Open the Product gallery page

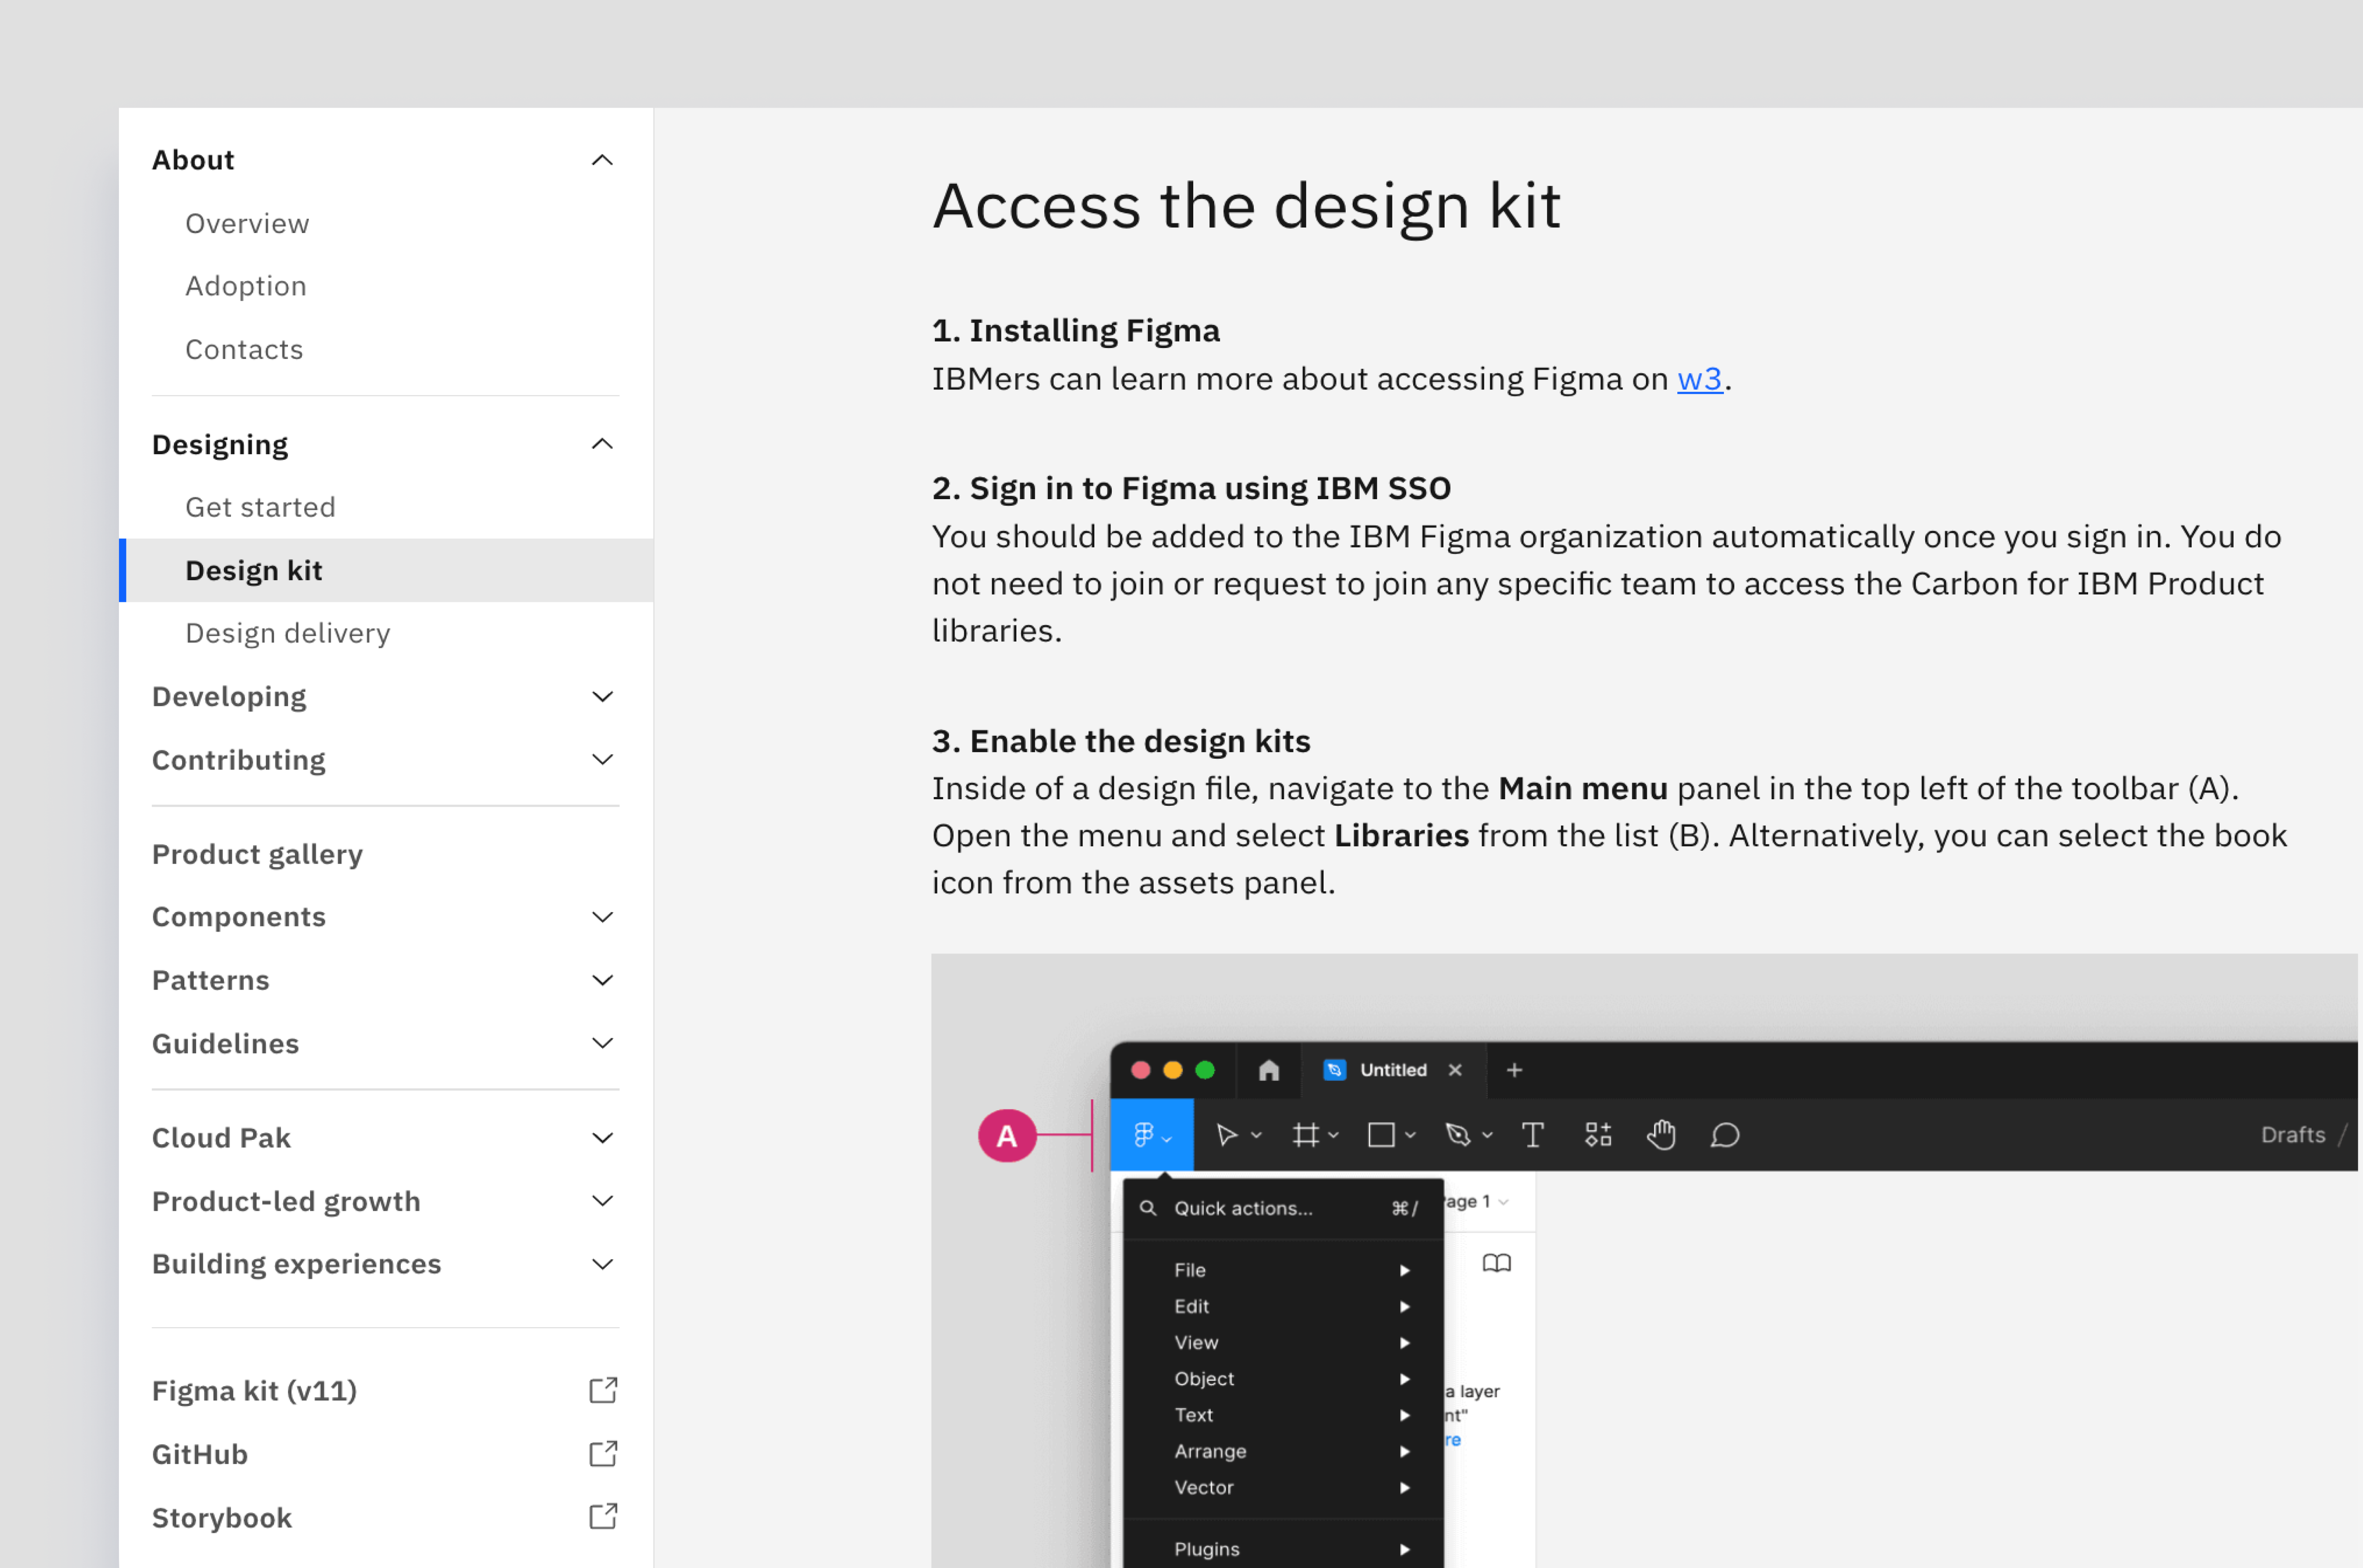pyautogui.click(x=257, y=854)
